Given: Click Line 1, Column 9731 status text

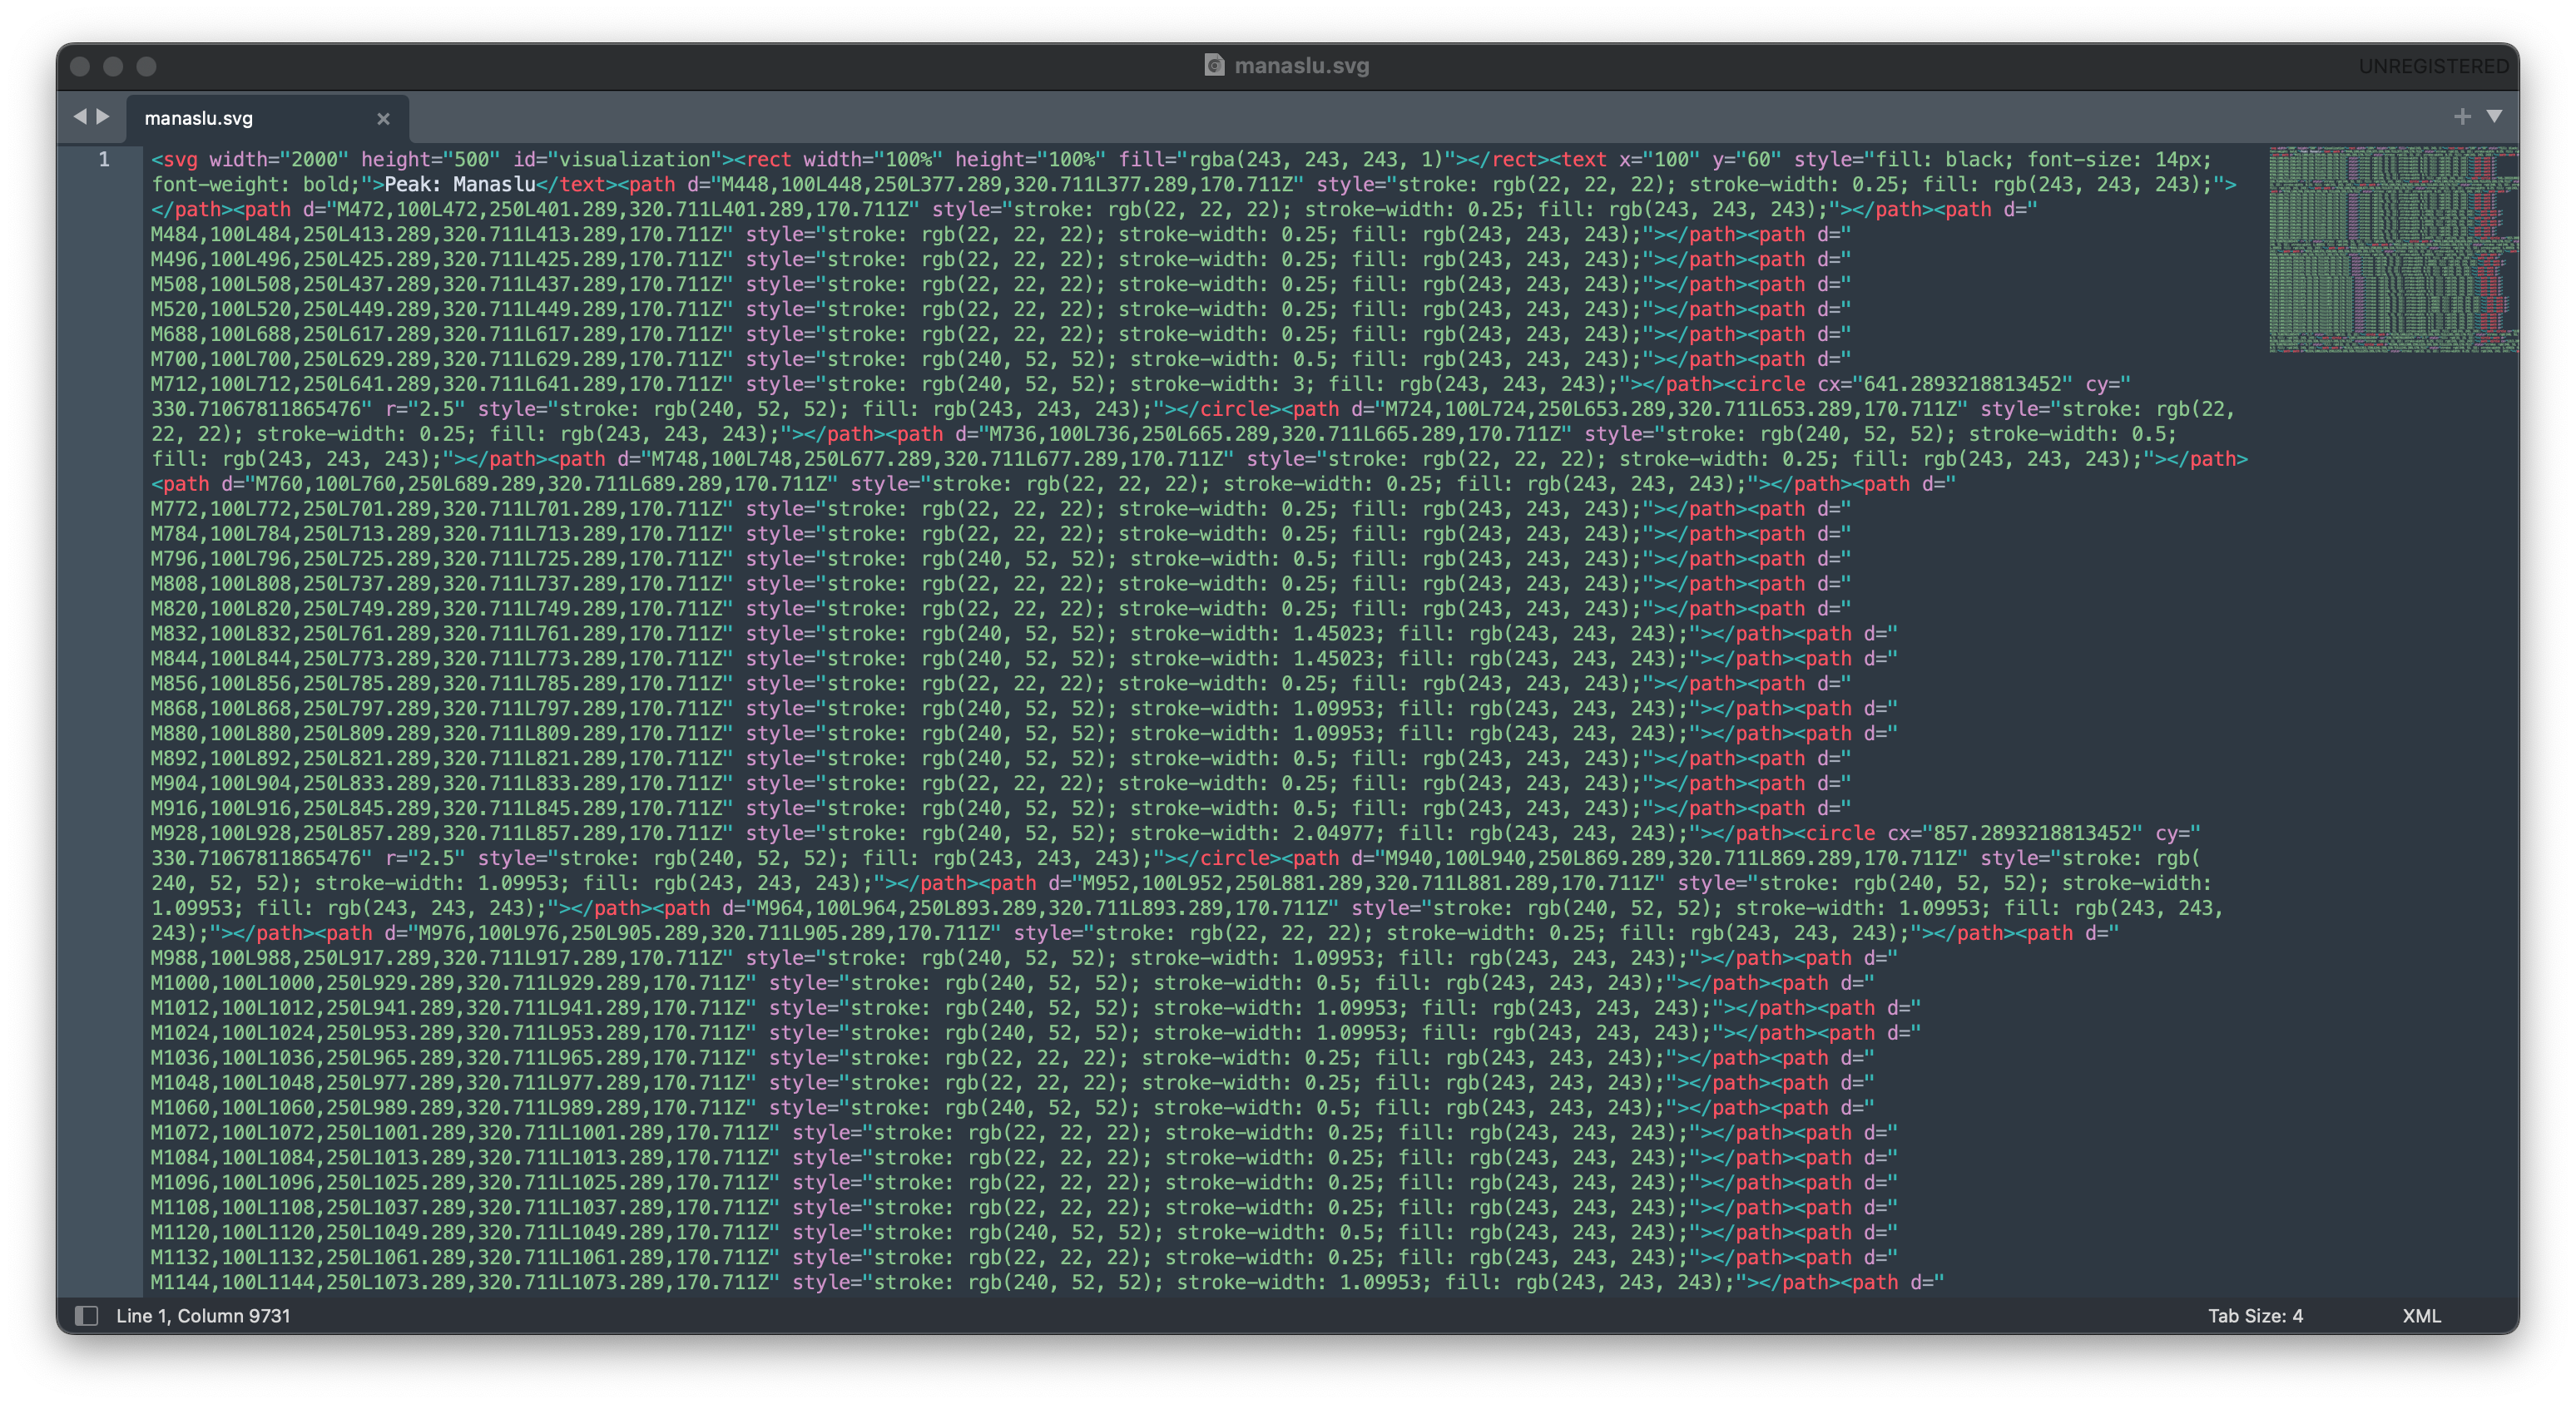Looking at the screenshot, I should [x=203, y=1316].
